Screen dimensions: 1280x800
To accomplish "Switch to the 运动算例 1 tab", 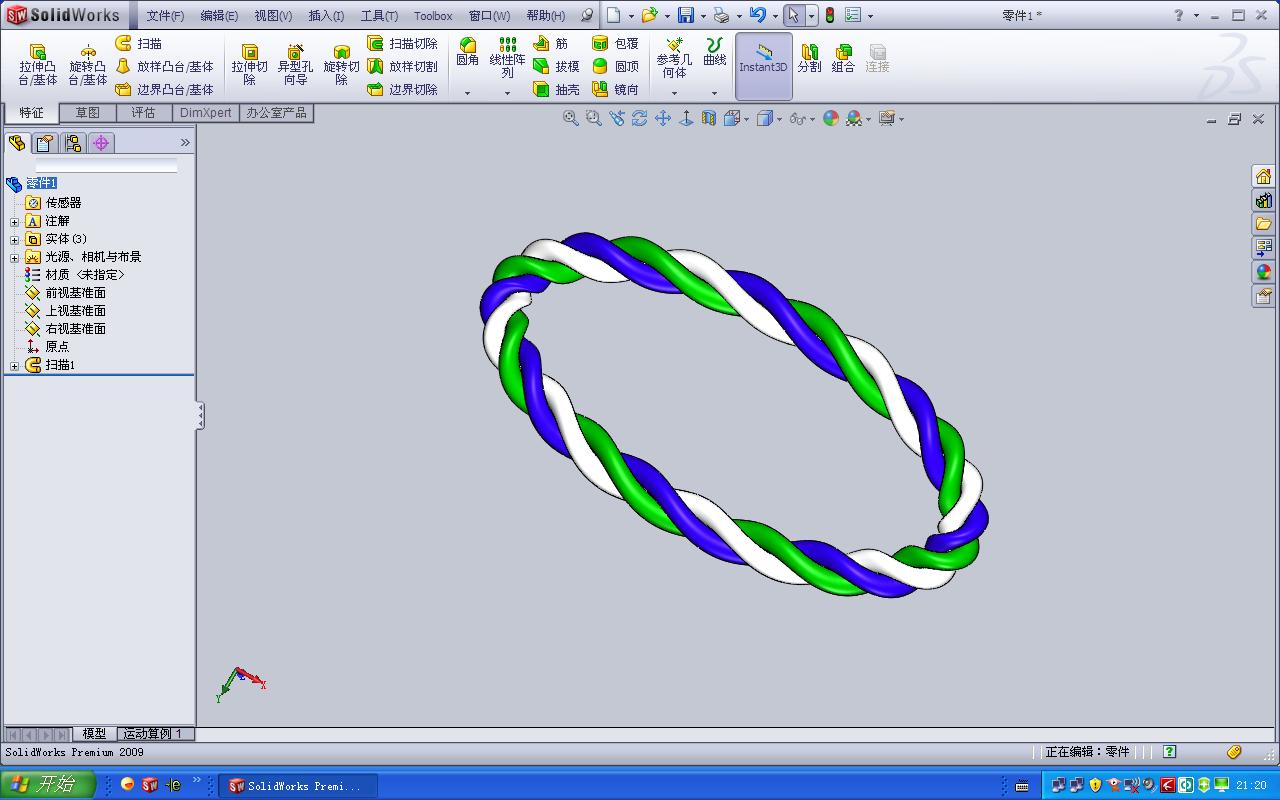I will 156,734.
